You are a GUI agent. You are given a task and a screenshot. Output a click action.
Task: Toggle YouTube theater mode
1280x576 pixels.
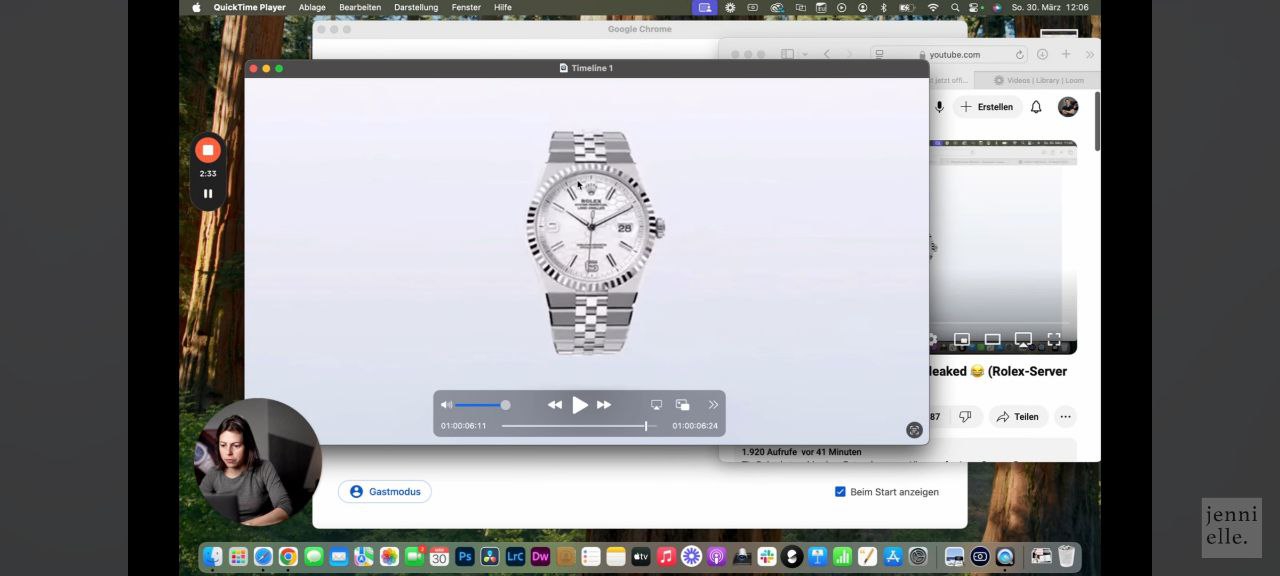point(993,340)
